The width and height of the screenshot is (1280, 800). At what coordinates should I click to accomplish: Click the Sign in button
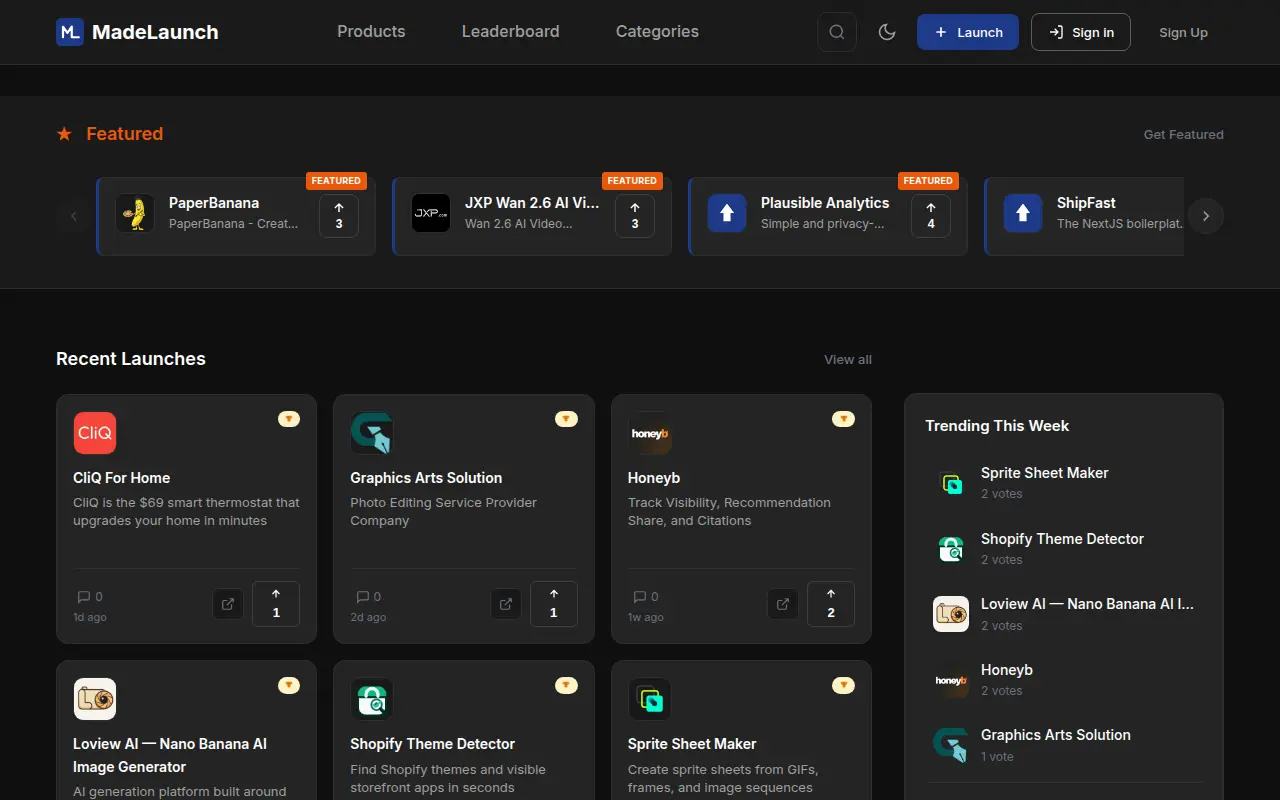coord(1081,32)
